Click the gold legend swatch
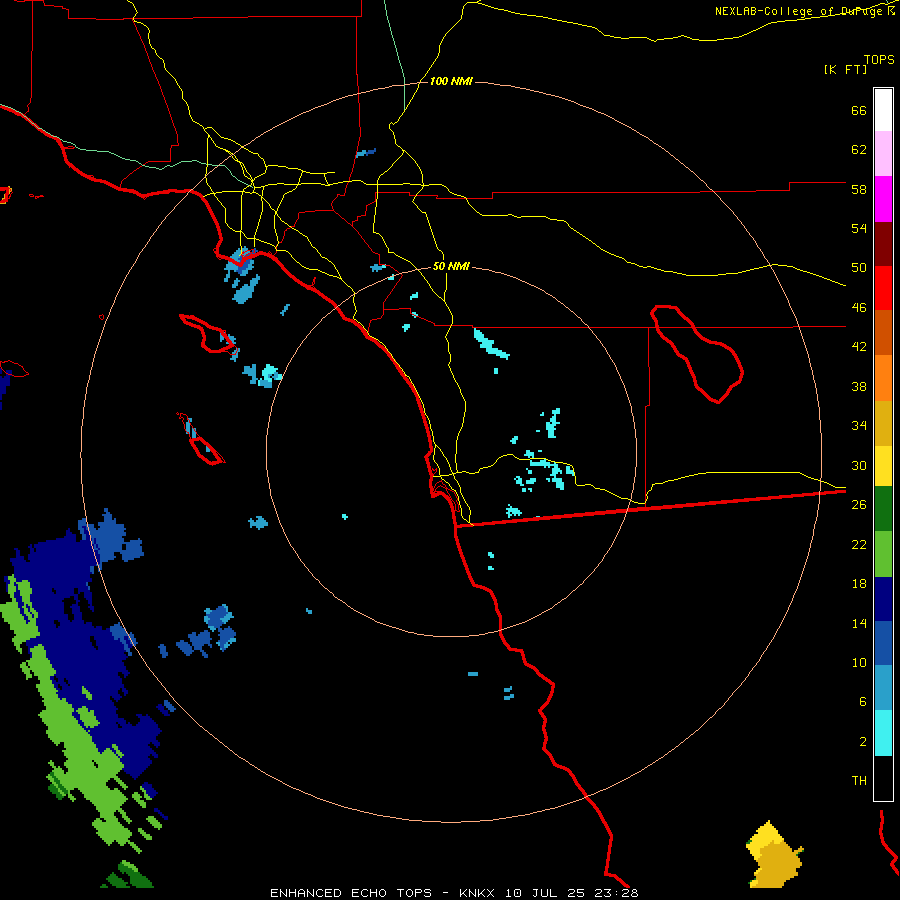Viewport: 900px width, 900px height. pyautogui.click(x=883, y=423)
